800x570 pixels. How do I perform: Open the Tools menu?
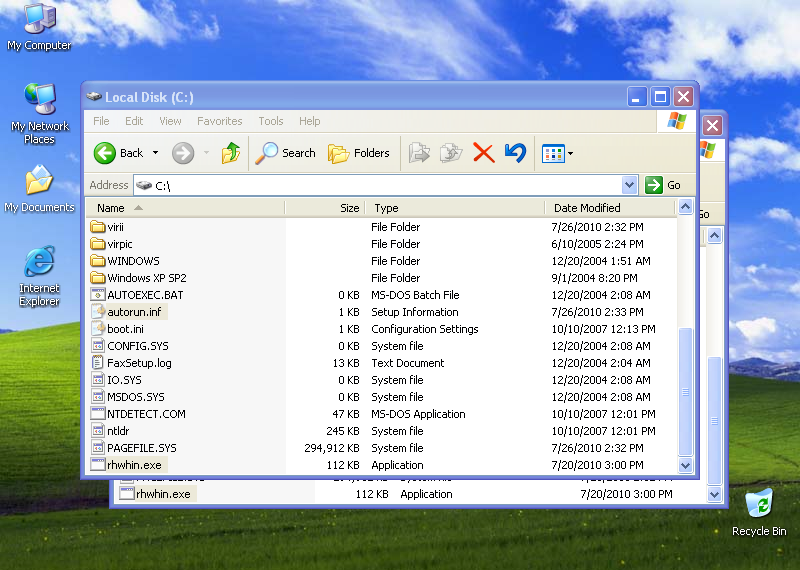click(x=271, y=121)
